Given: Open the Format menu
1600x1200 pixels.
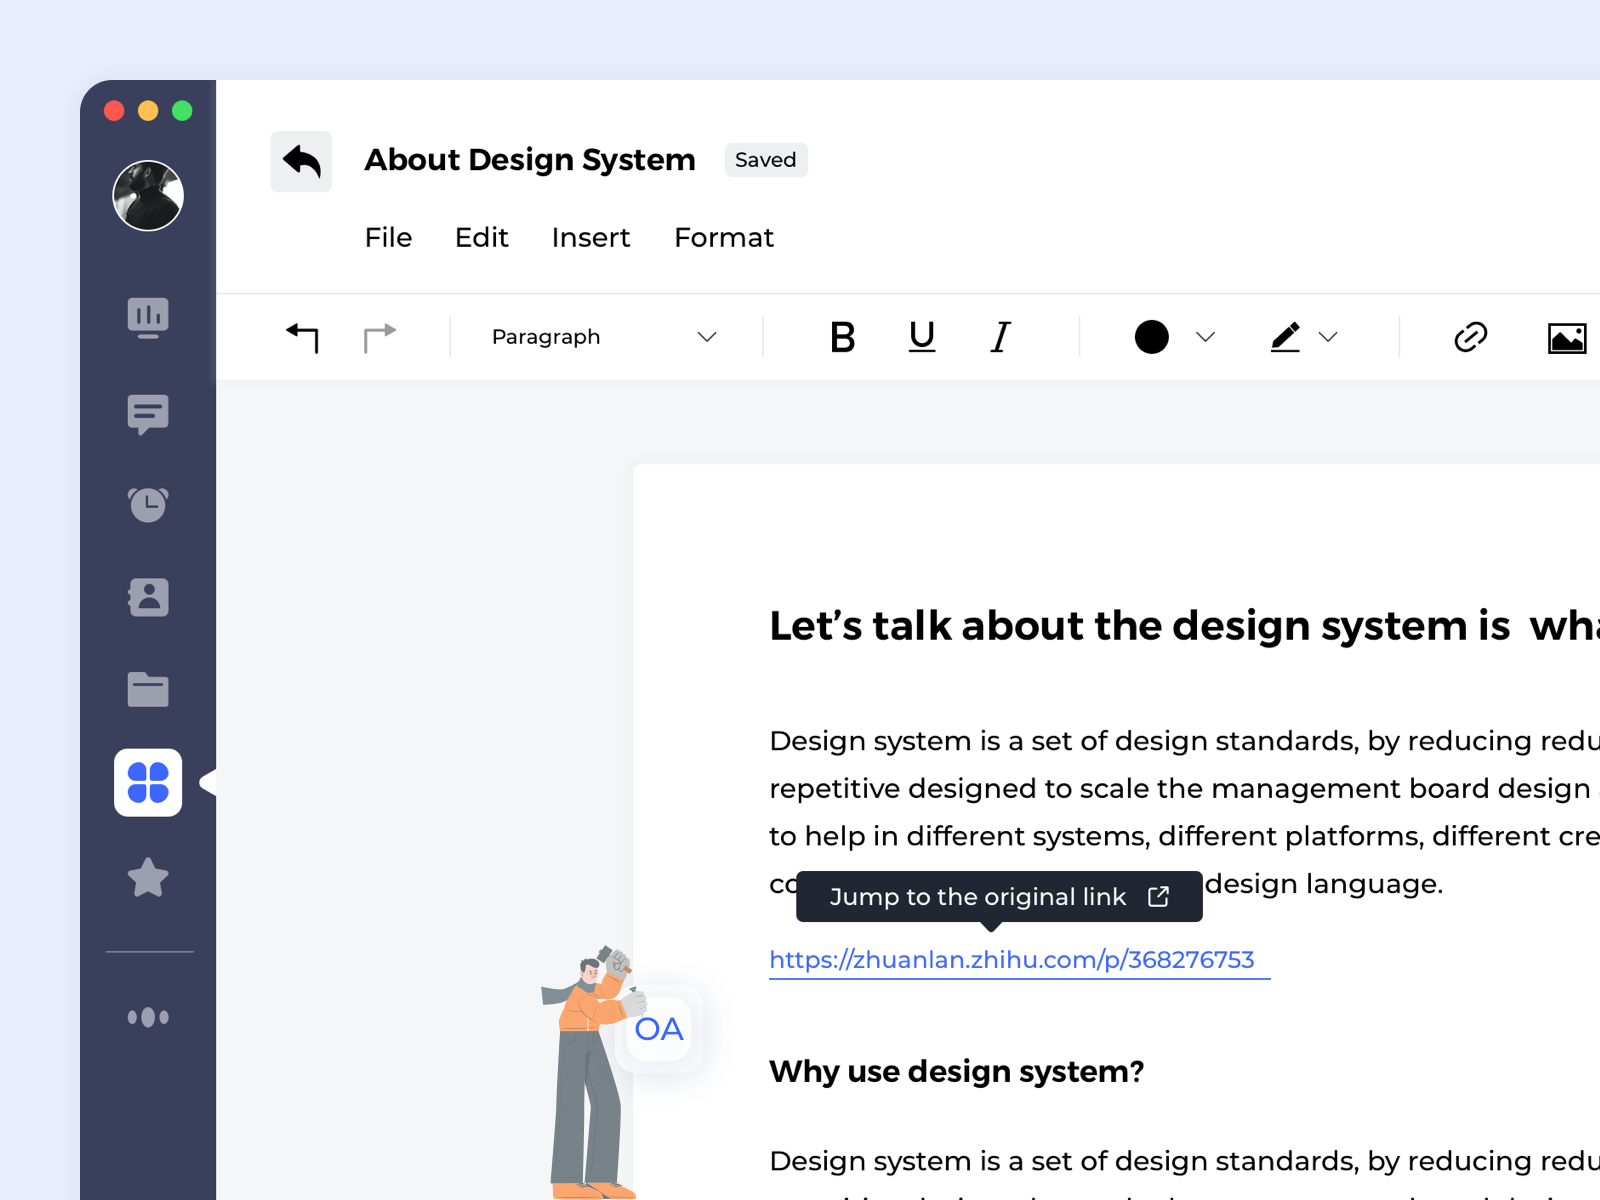Looking at the screenshot, I should (723, 238).
